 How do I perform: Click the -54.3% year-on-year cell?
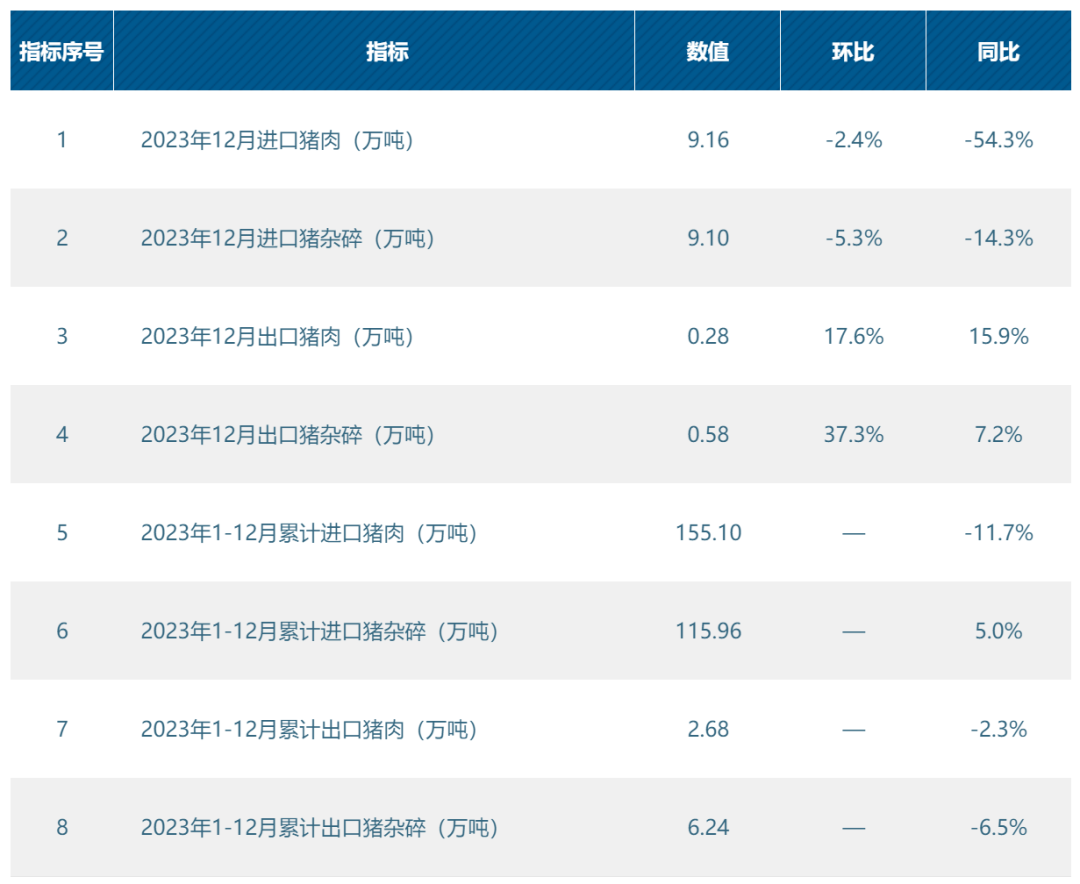point(999,140)
